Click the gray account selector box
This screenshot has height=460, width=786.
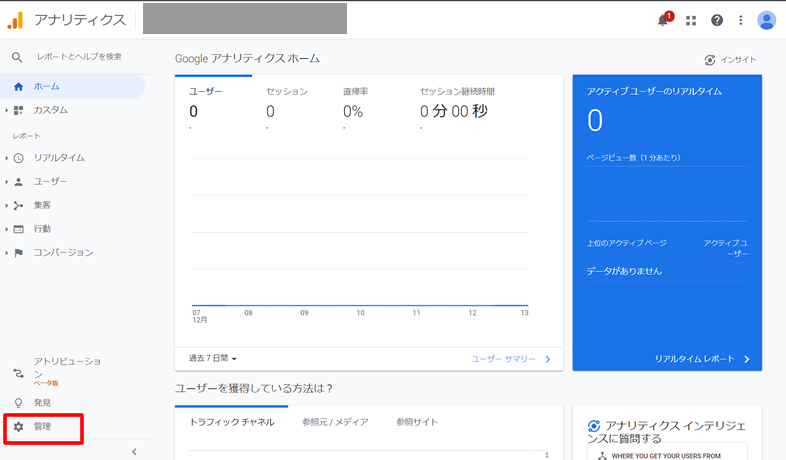(245, 19)
